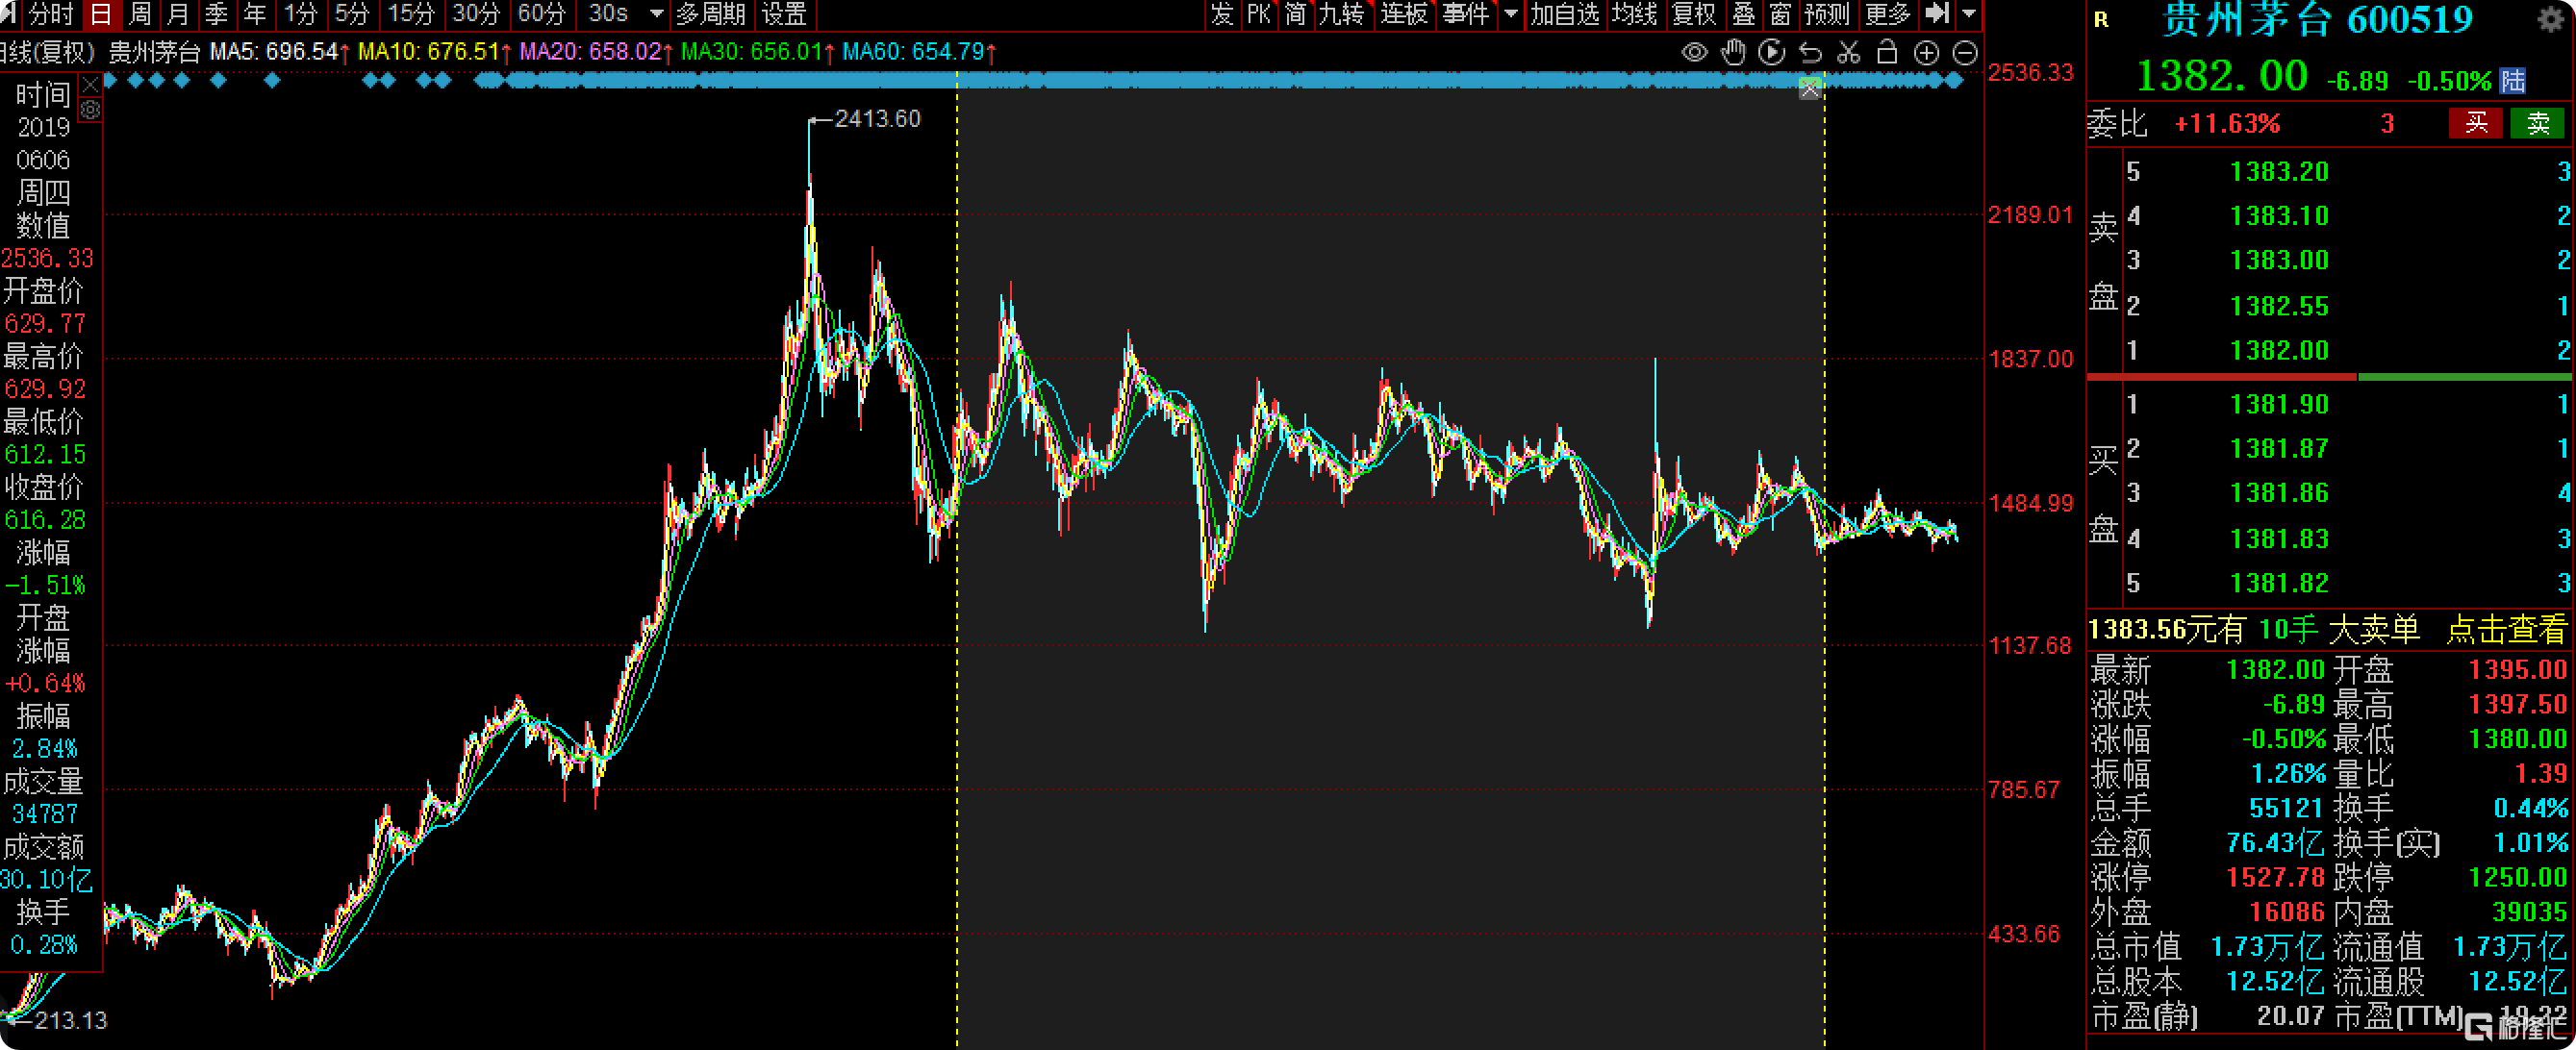Click sell level 1 price 1382.00
Screen dimensions: 2576x1050
click(x=2279, y=350)
